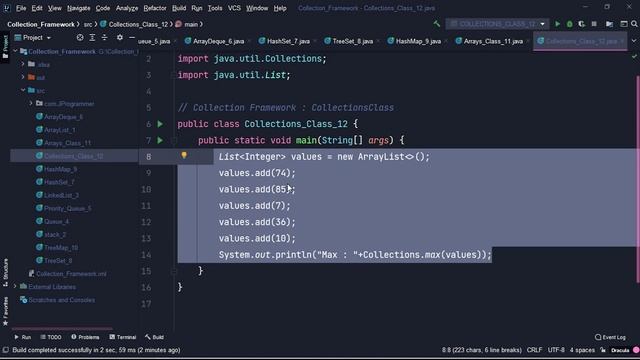Screen dimensions: 640x360
Task: Click the tool windows quick access icon in the status bar
Action: [x=5, y=350]
